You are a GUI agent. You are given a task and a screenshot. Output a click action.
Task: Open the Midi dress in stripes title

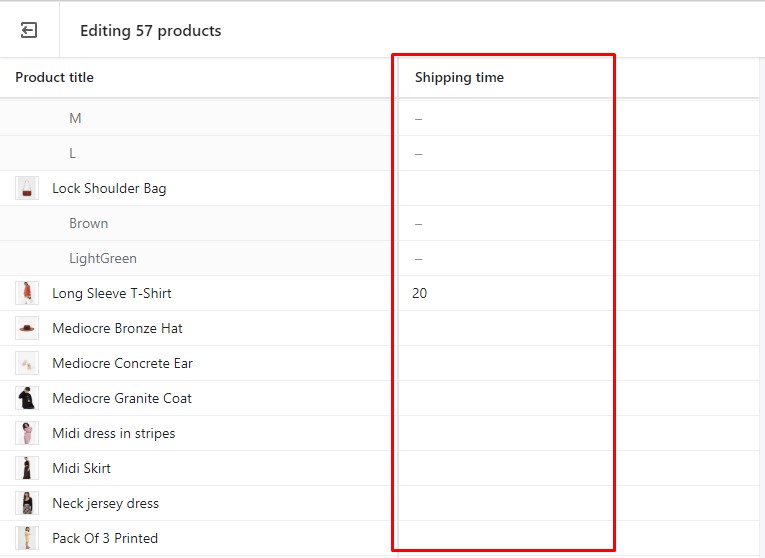[113, 433]
